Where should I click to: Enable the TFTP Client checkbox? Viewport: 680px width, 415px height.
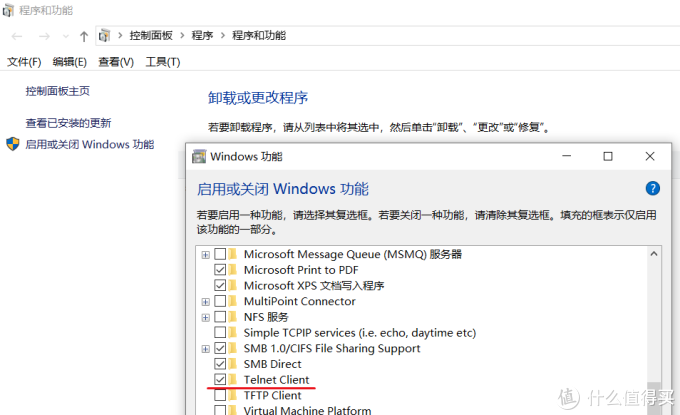click(220, 396)
